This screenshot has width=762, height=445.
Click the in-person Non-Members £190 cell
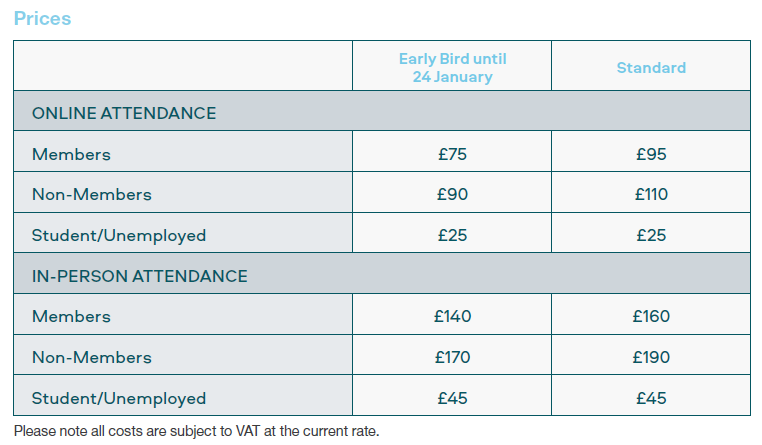tap(651, 357)
